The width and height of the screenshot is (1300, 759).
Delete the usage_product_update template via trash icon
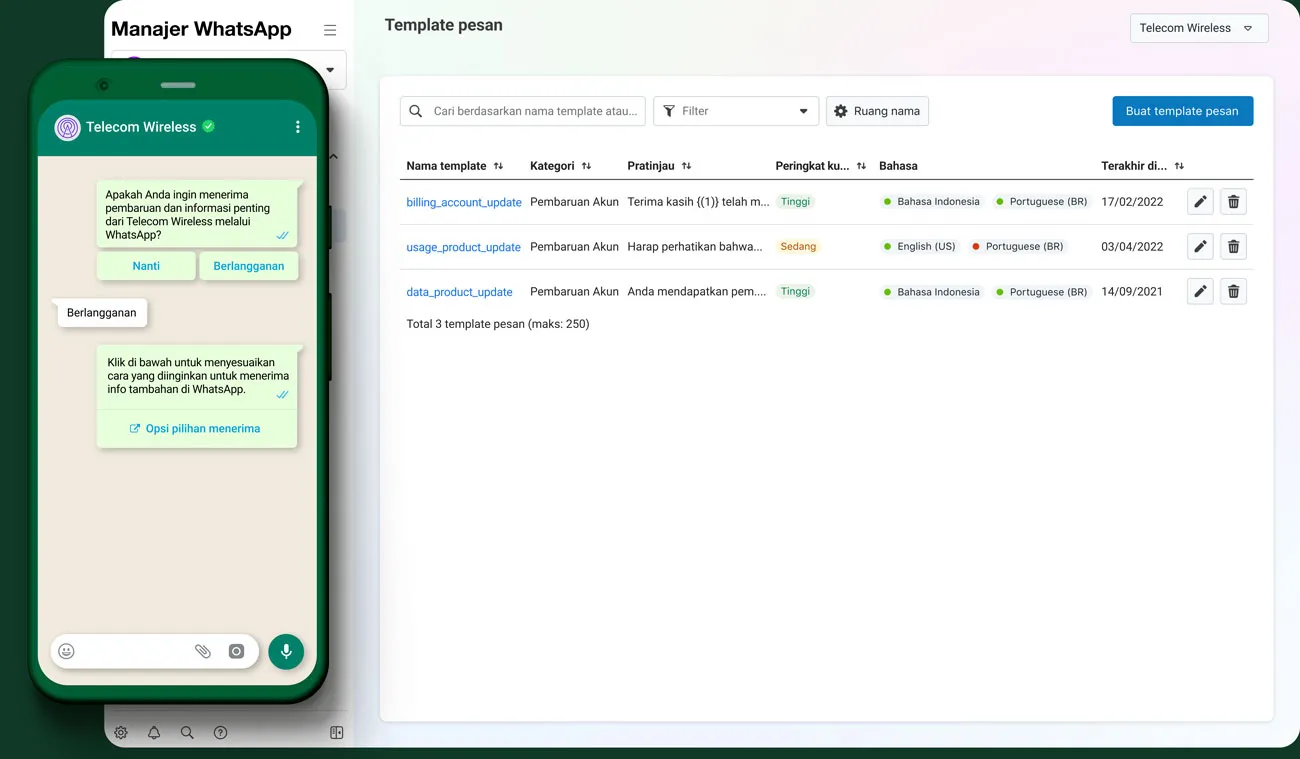(x=1233, y=246)
